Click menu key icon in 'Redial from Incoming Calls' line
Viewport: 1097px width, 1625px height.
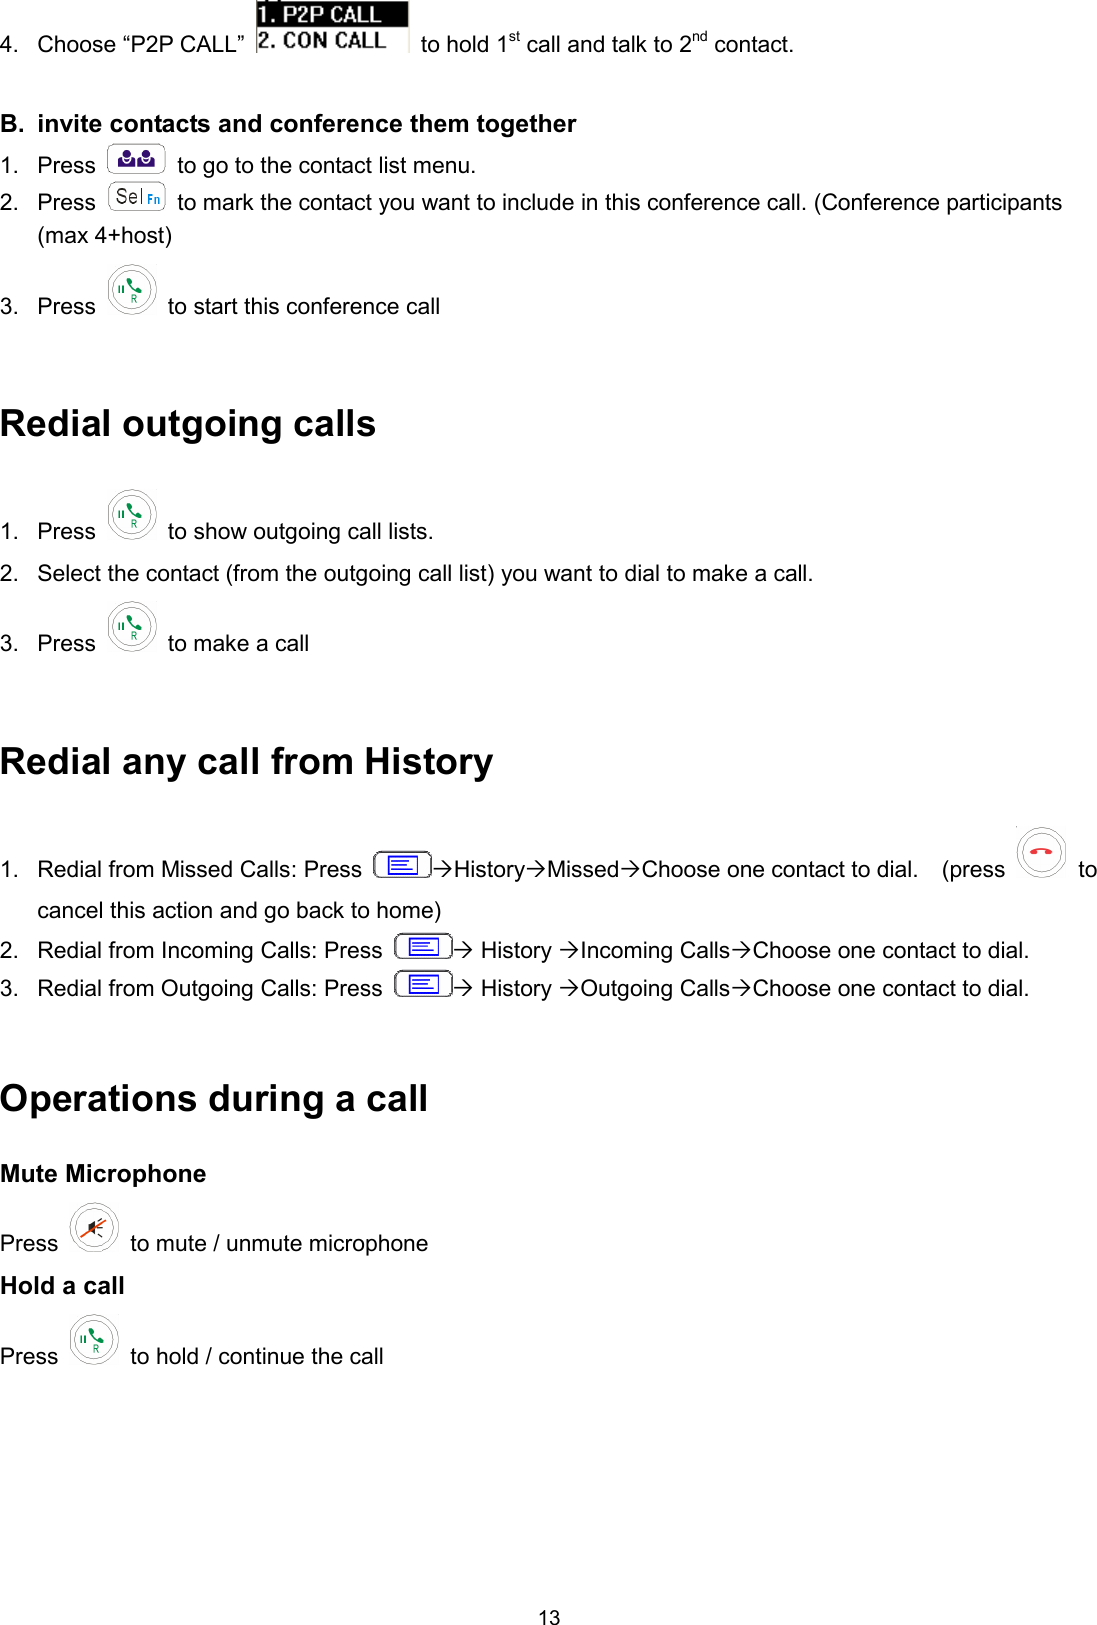423,946
